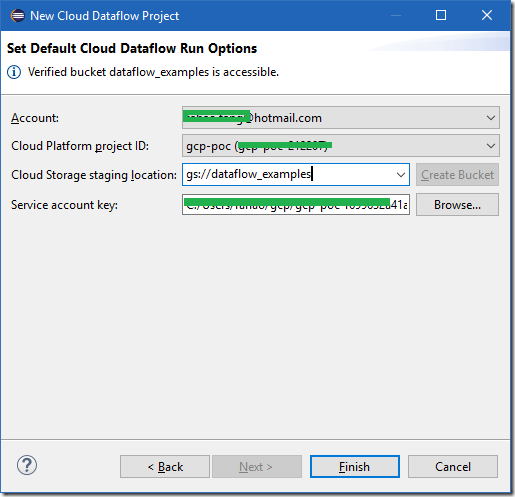Image resolution: width=515 pixels, height=497 pixels.
Task: Cancel the New Cloud Dataflow Project dialog
Action: (x=453, y=467)
